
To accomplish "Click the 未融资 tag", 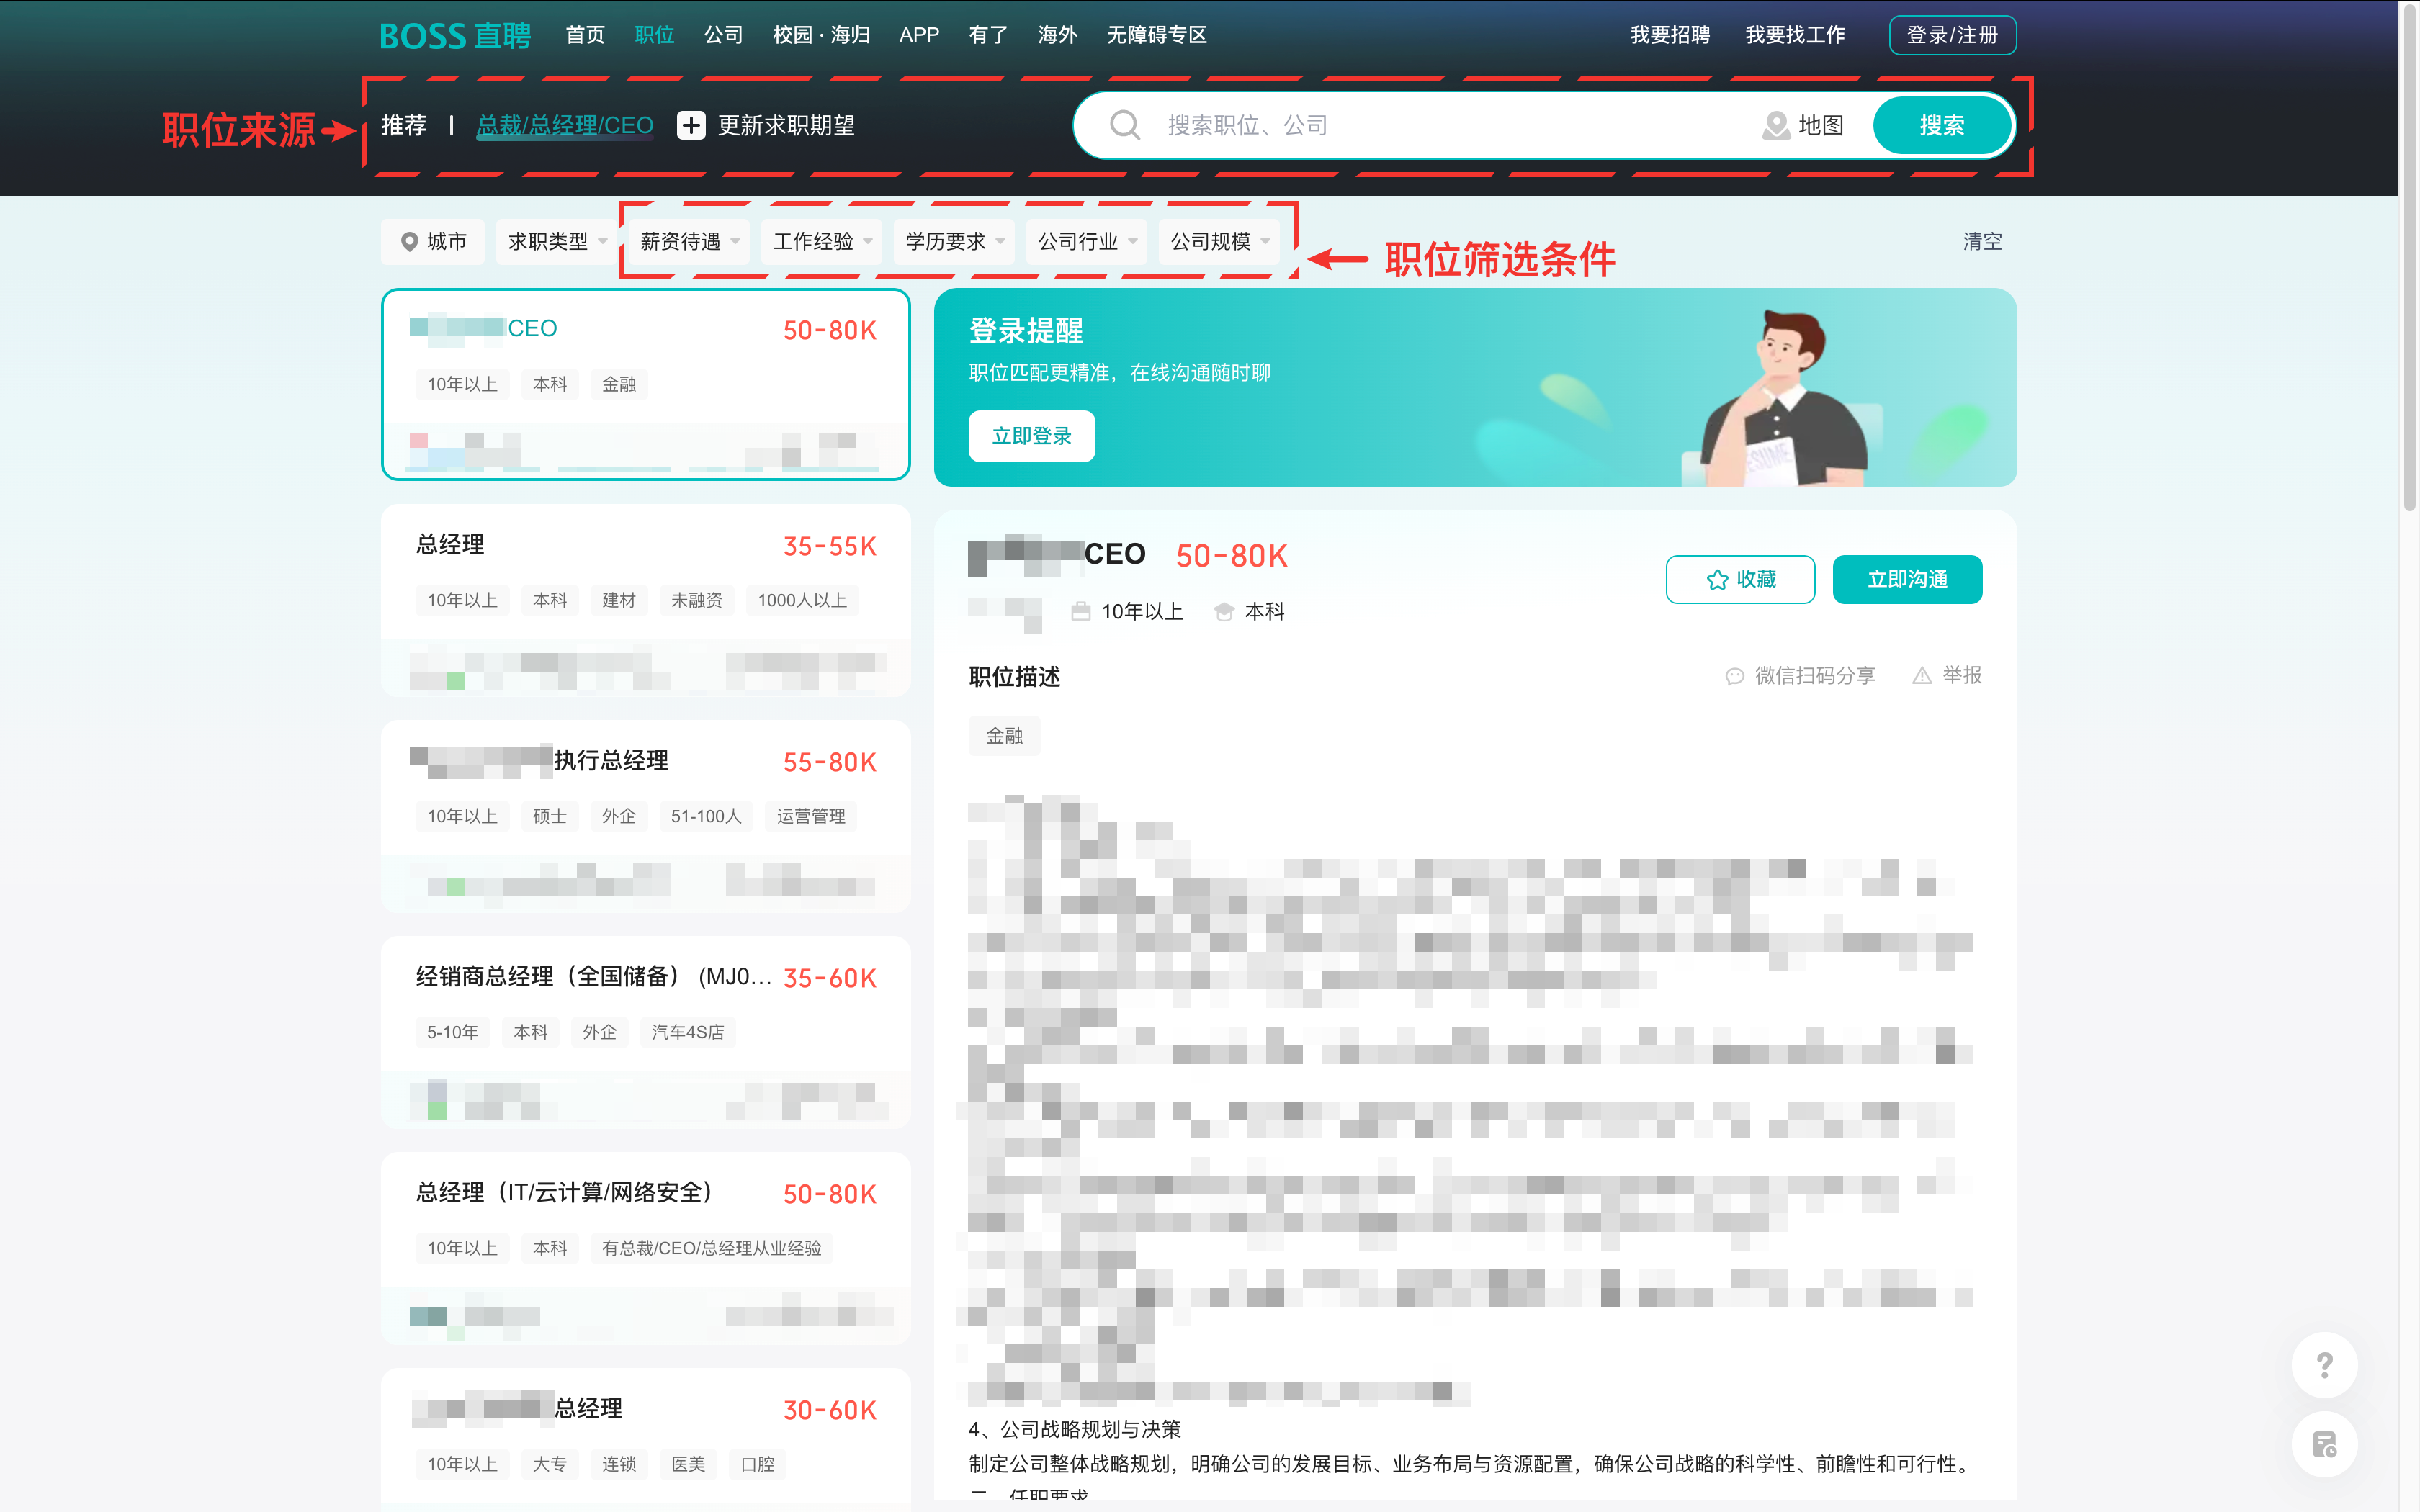I will click(x=696, y=600).
